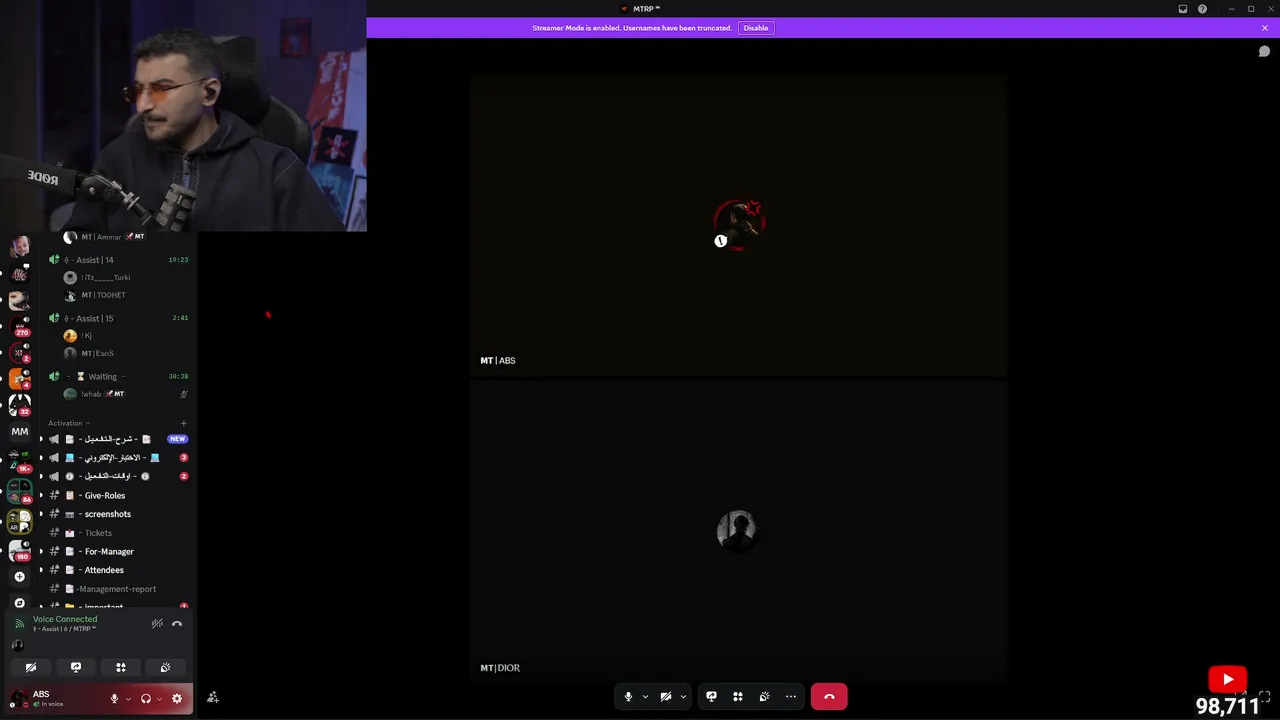Dismiss the Streamer Mode banner
1280x720 pixels.
(x=1265, y=28)
